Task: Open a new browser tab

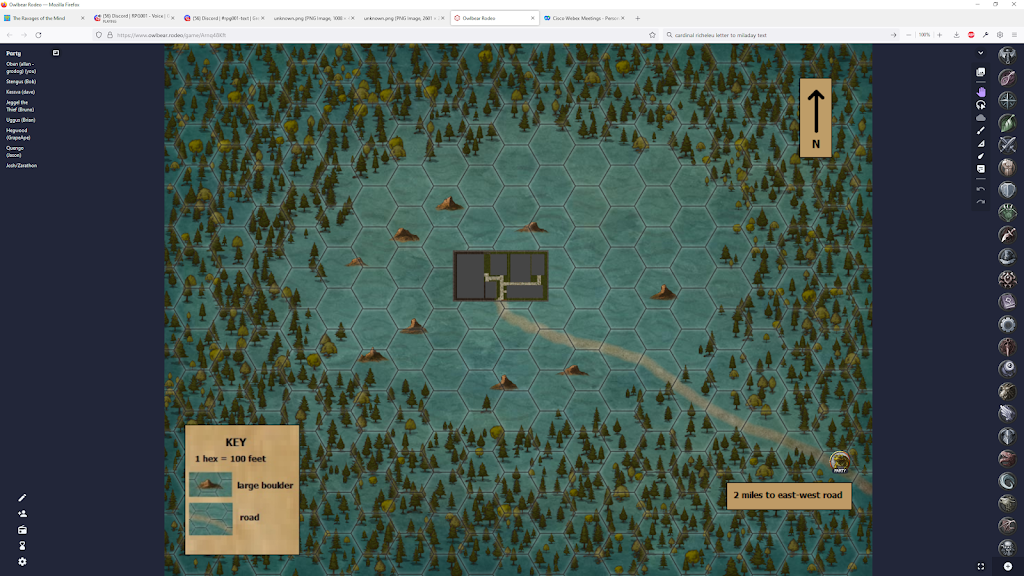Action: coord(638,18)
